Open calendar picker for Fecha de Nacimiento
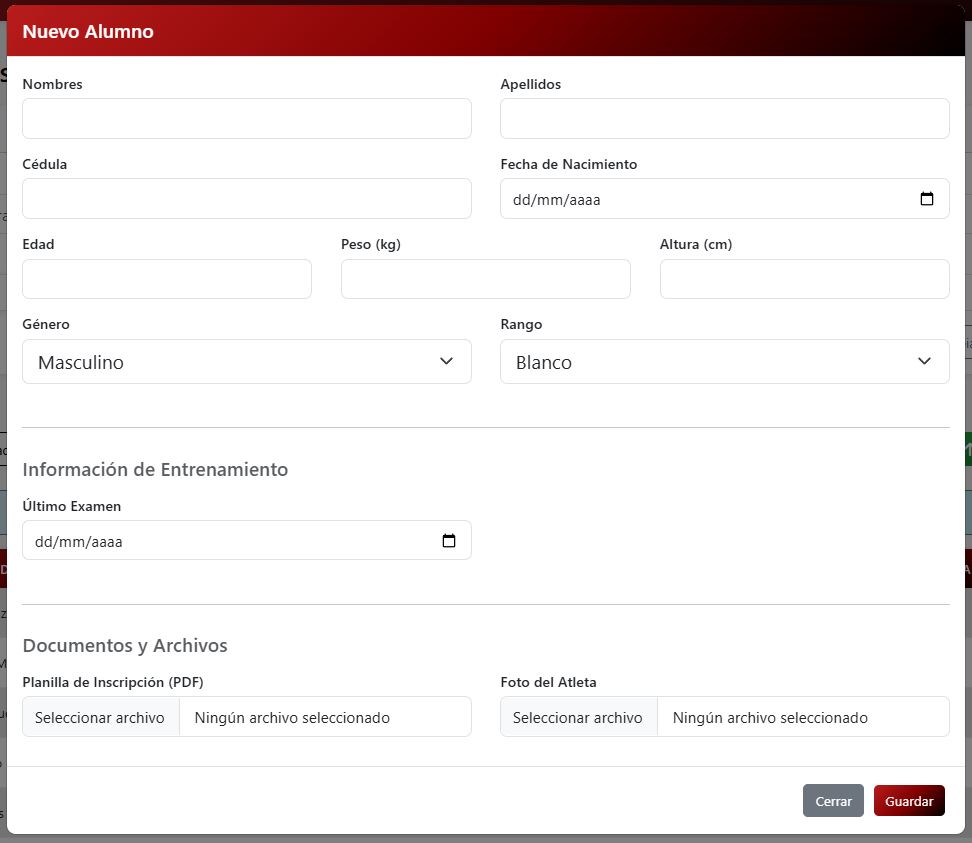This screenshot has height=843, width=972. [926, 199]
